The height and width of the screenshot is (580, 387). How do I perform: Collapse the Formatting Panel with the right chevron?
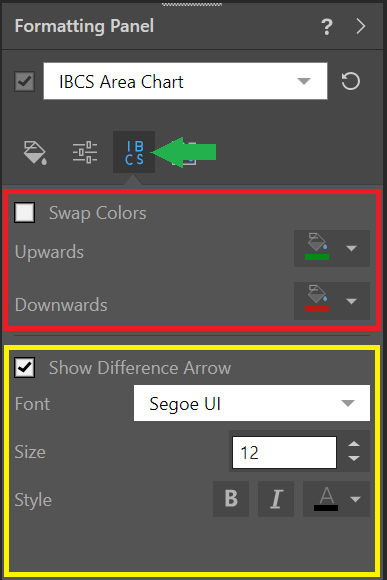coord(361,26)
